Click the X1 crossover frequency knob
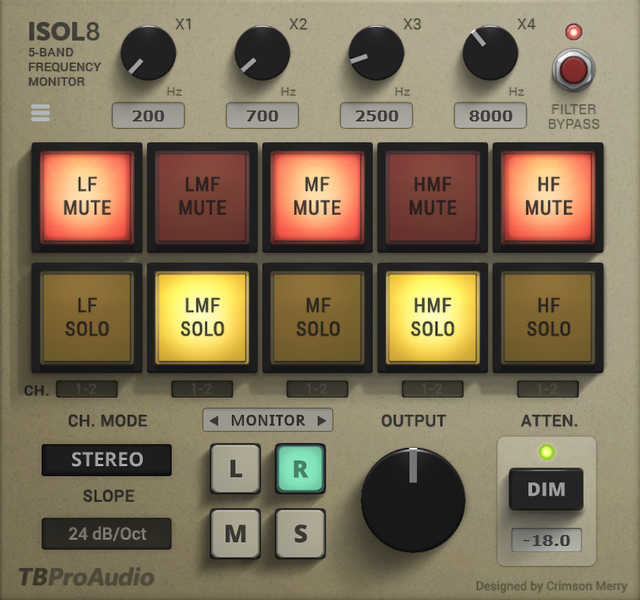This screenshot has width=640, height=600. point(148,53)
